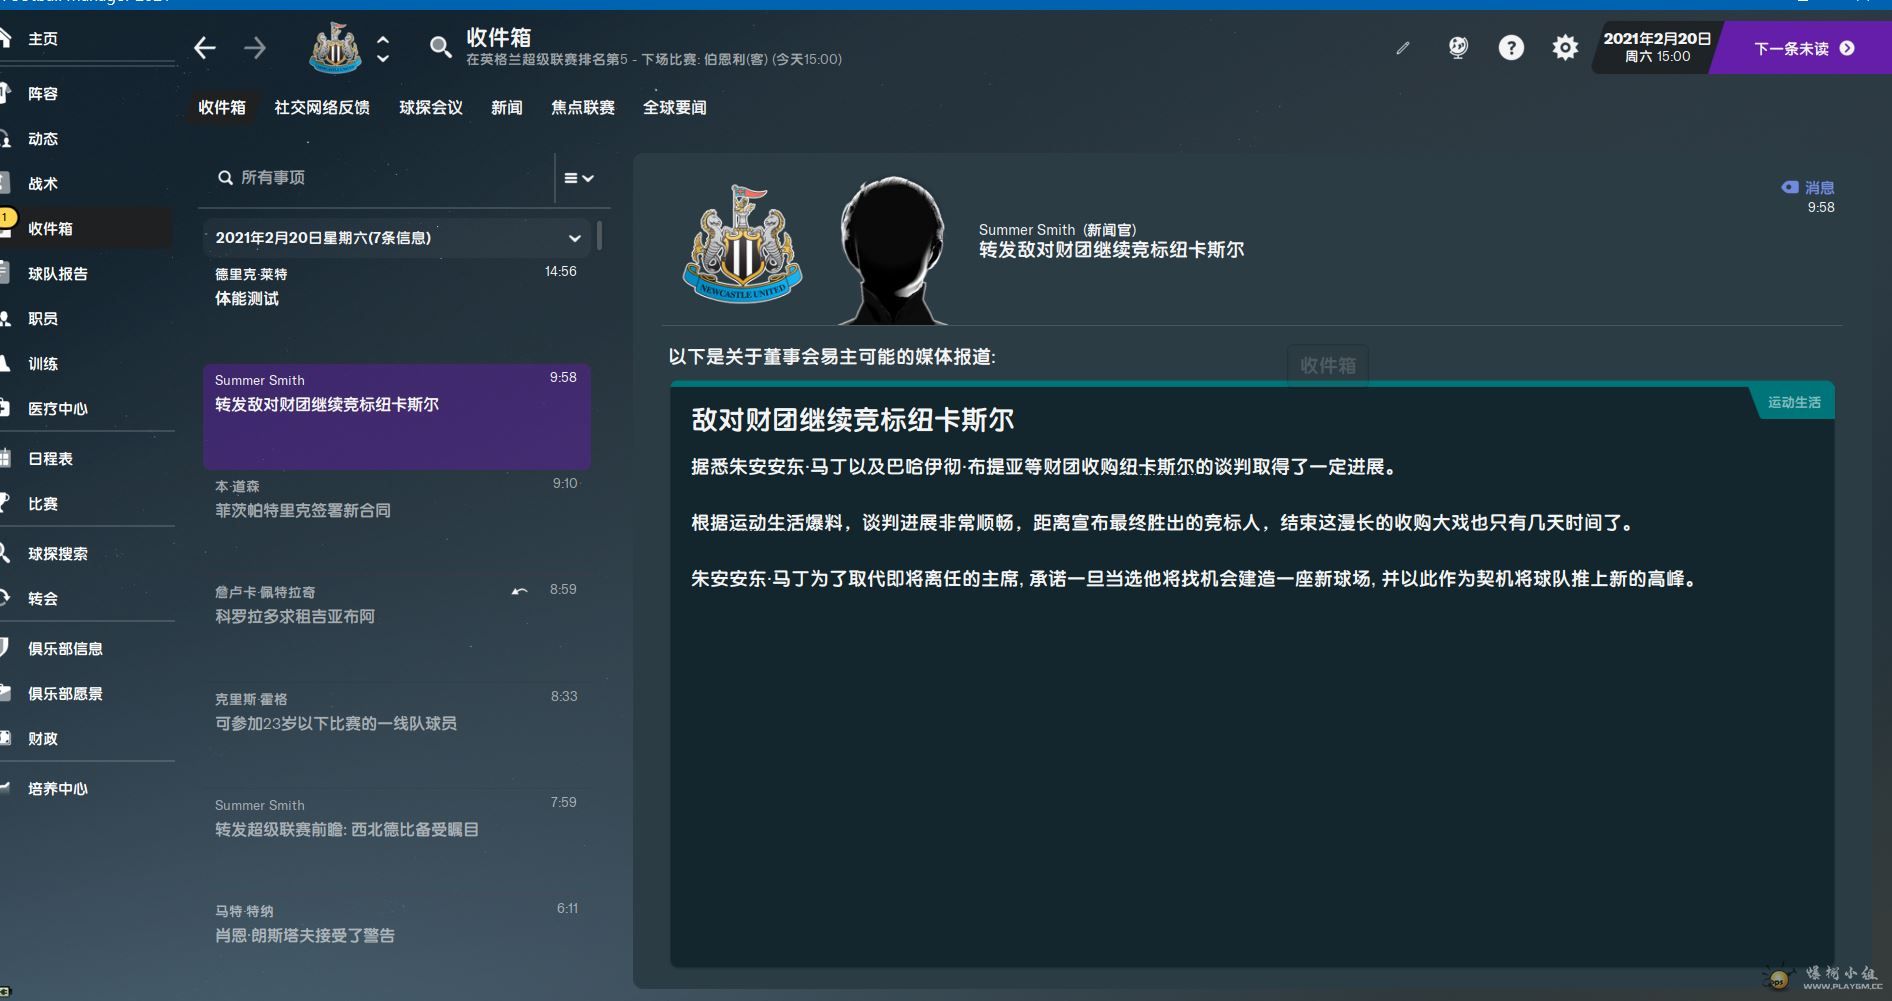Open the settings gear icon
The height and width of the screenshot is (1001, 1892).
(x=1565, y=48)
